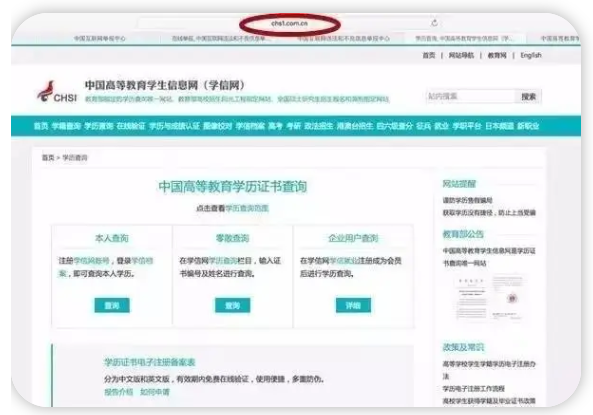593x415 pixels.
Task: Select 学籍查询 in navigation bar
Action: click(x=66, y=126)
